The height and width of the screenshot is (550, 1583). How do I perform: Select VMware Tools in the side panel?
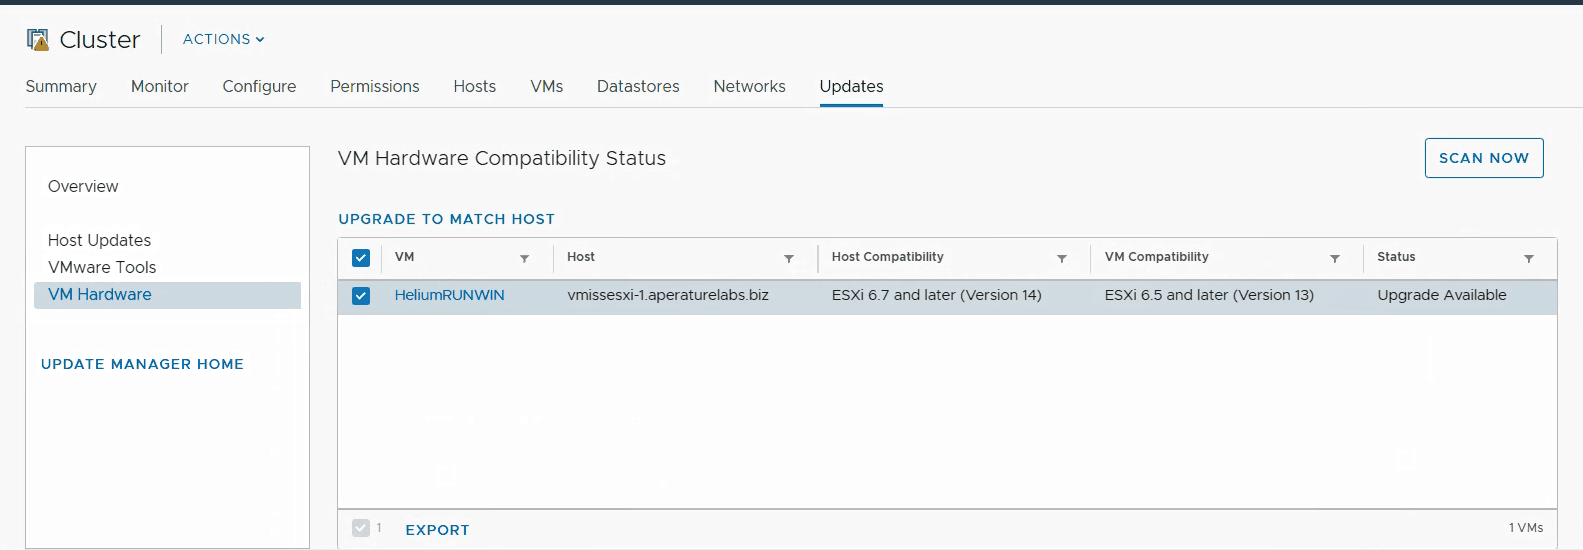(102, 267)
